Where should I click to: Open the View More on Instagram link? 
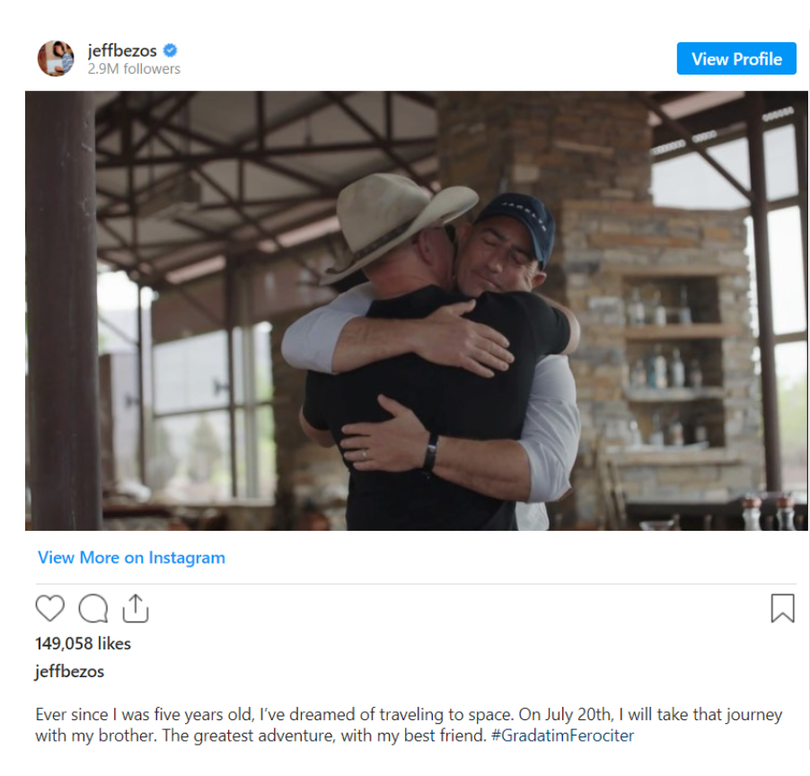[131, 558]
